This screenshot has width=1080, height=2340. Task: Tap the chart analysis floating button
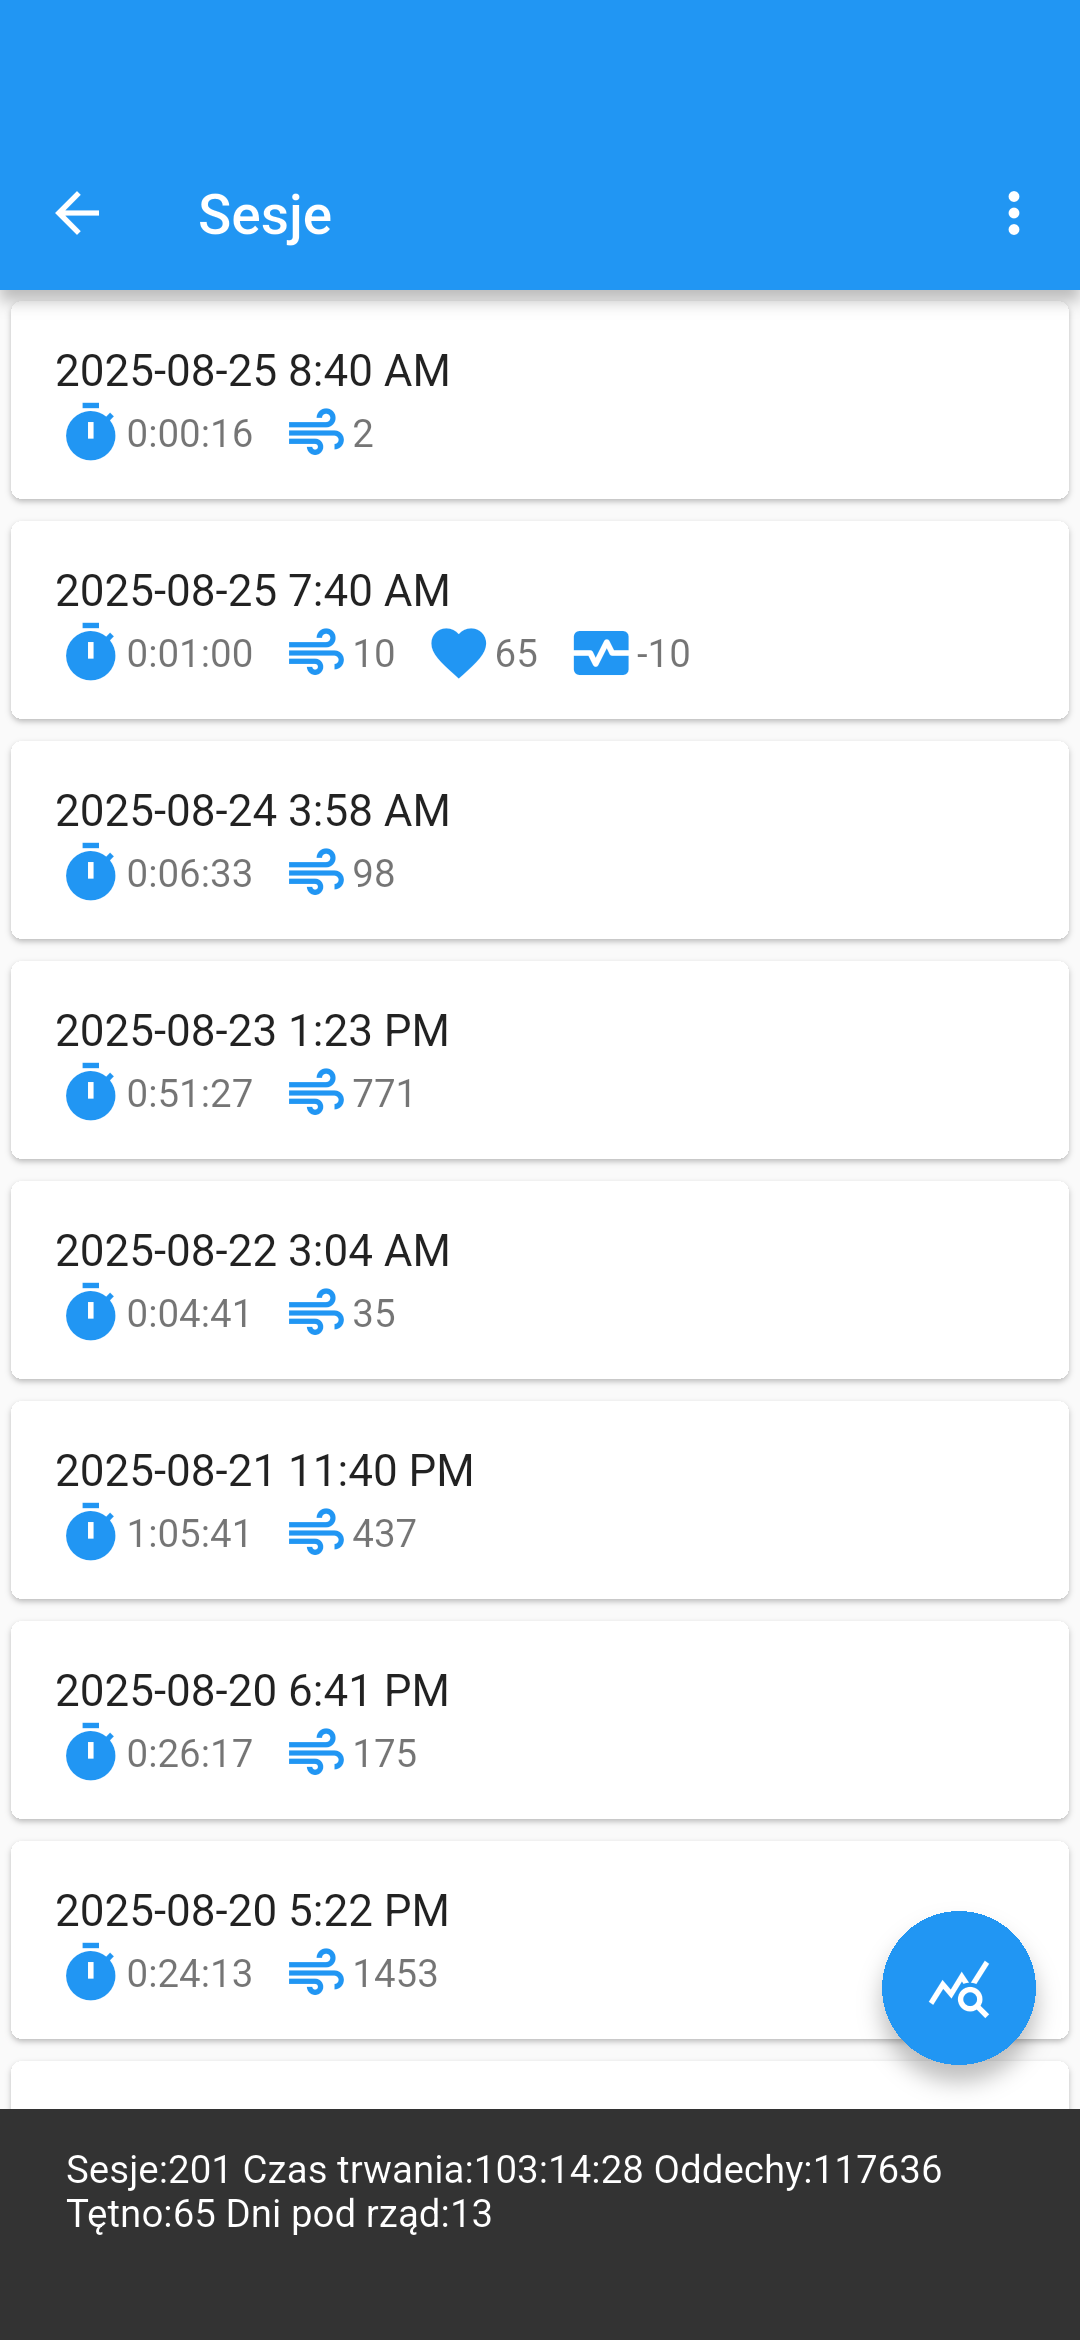[x=958, y=1988]
